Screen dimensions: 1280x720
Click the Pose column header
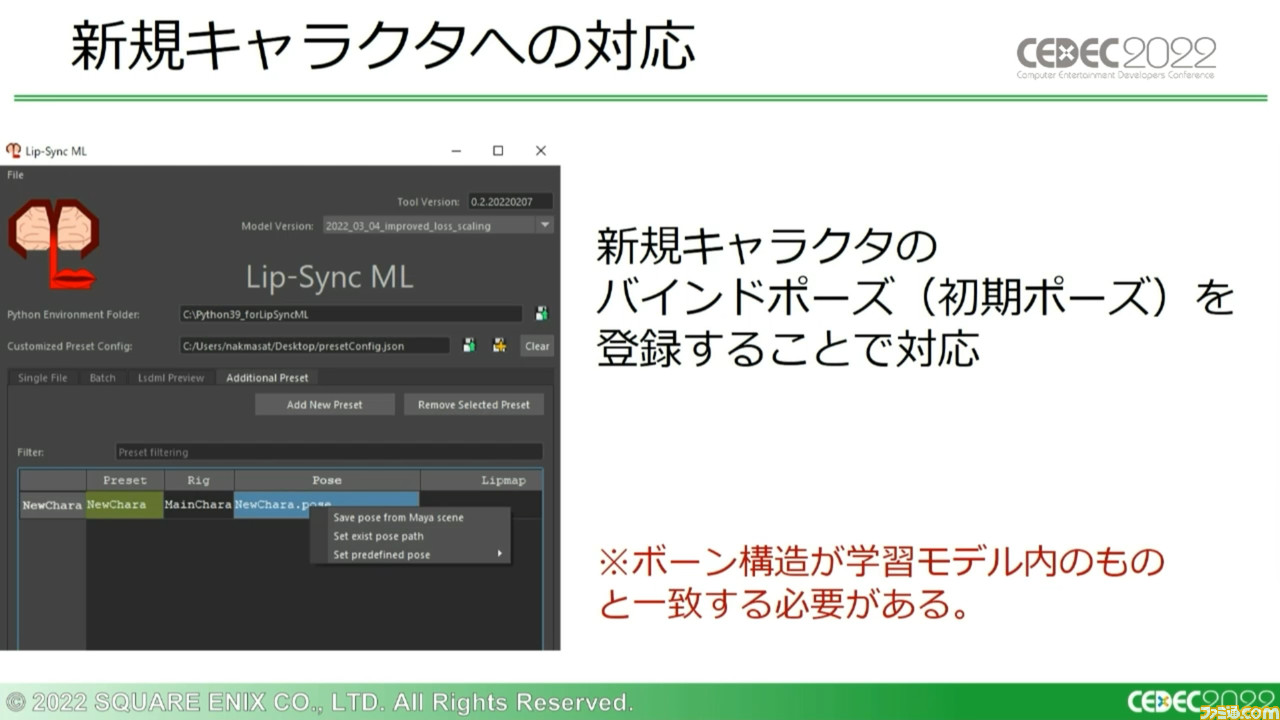click(327, 481)
